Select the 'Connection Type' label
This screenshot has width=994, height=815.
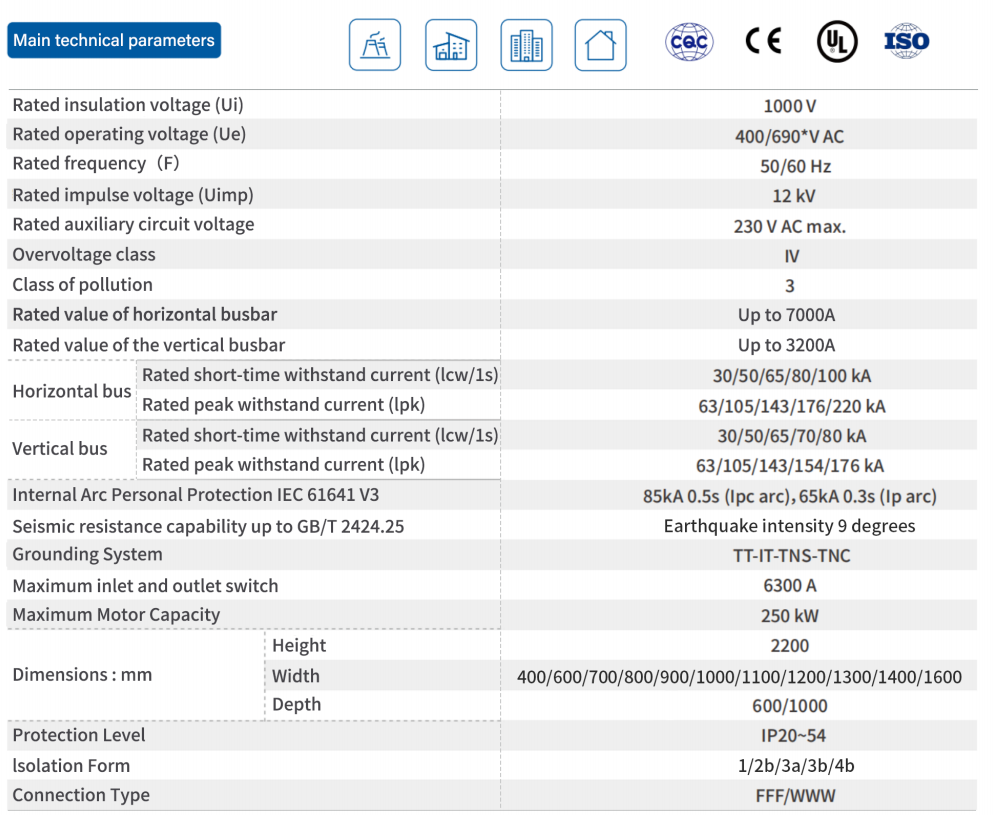(82, 795)
